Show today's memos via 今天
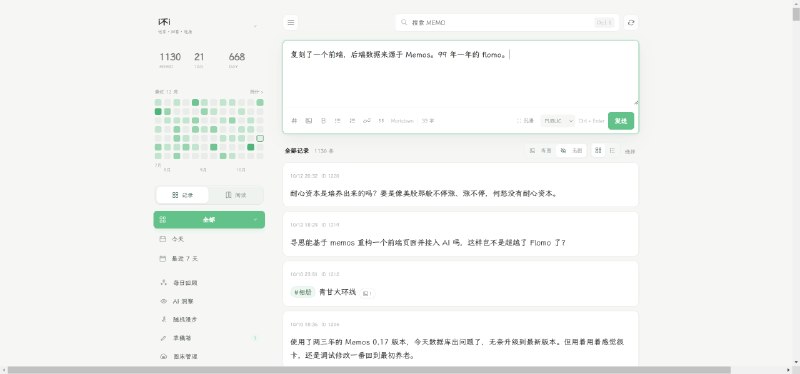Screen dimensions: 800x374 pos(209,239)
